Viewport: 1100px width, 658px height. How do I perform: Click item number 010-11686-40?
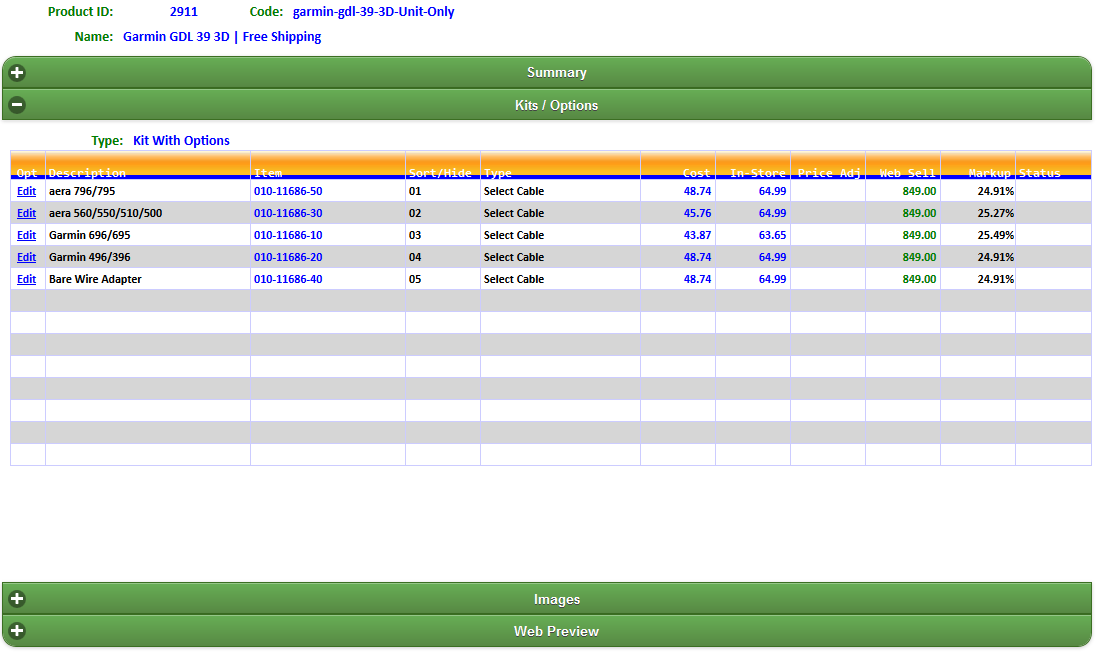pos(288,279)
